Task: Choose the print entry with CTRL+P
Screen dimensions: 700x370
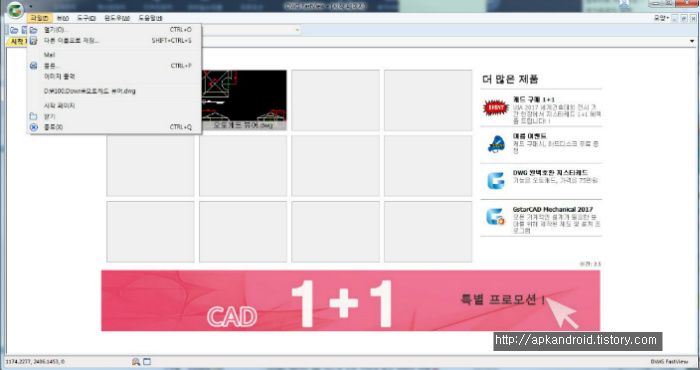Action: 114,66
